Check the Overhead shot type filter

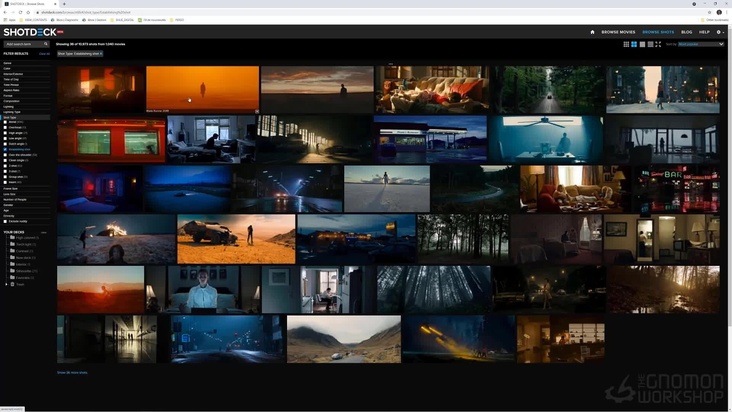pyautogui.click(x=6, y=127)
